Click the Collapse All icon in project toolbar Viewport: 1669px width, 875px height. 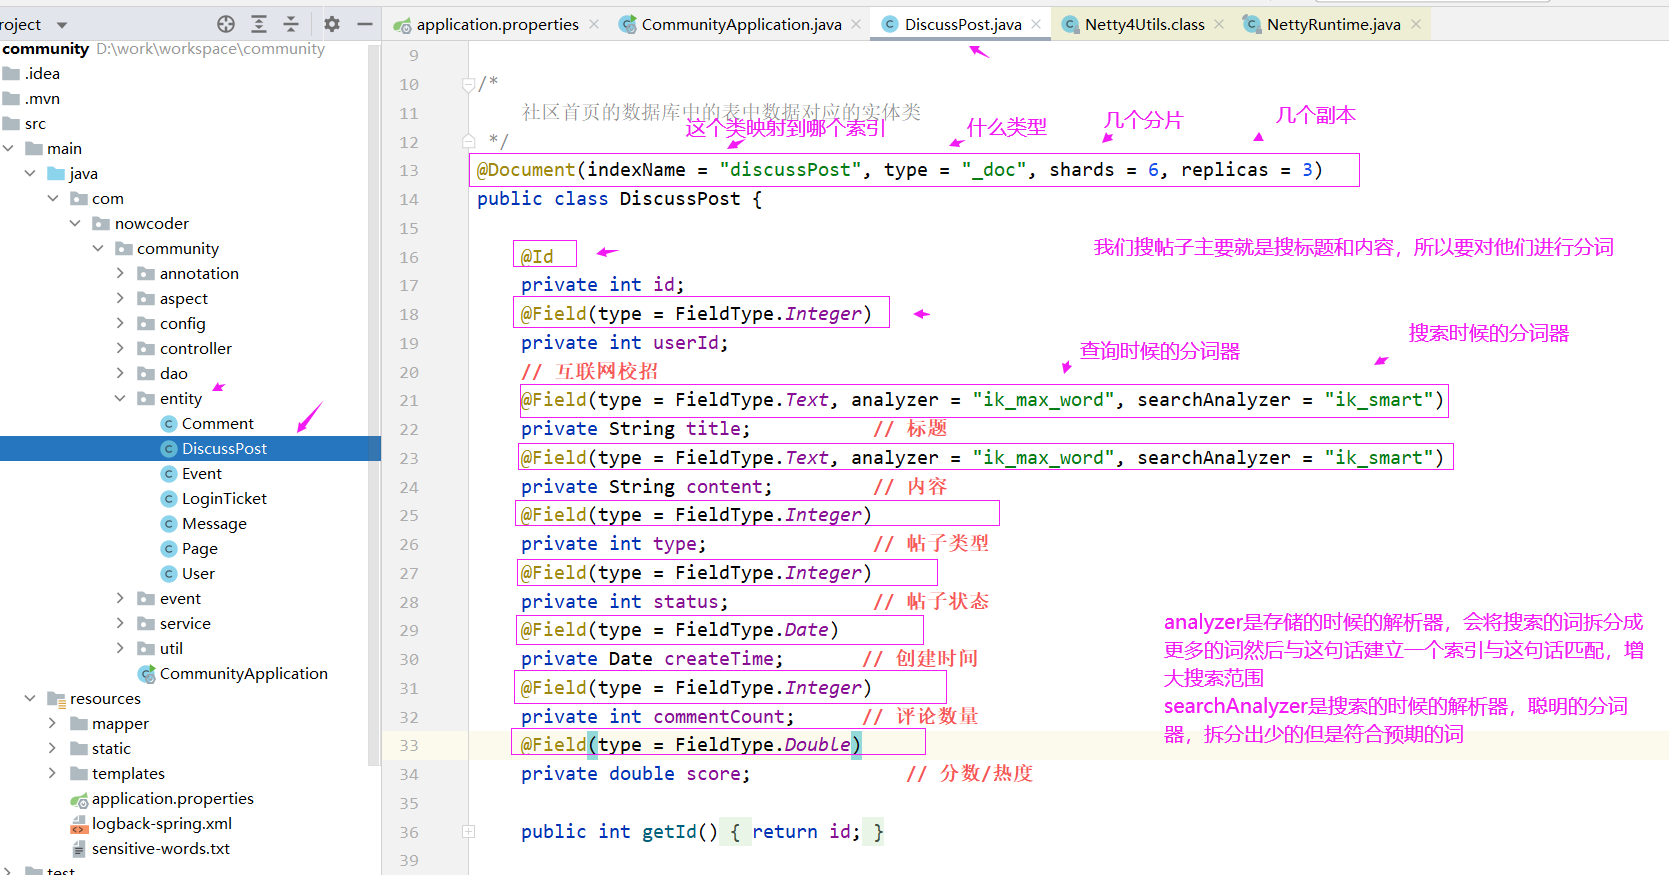[x=291, y=24]
